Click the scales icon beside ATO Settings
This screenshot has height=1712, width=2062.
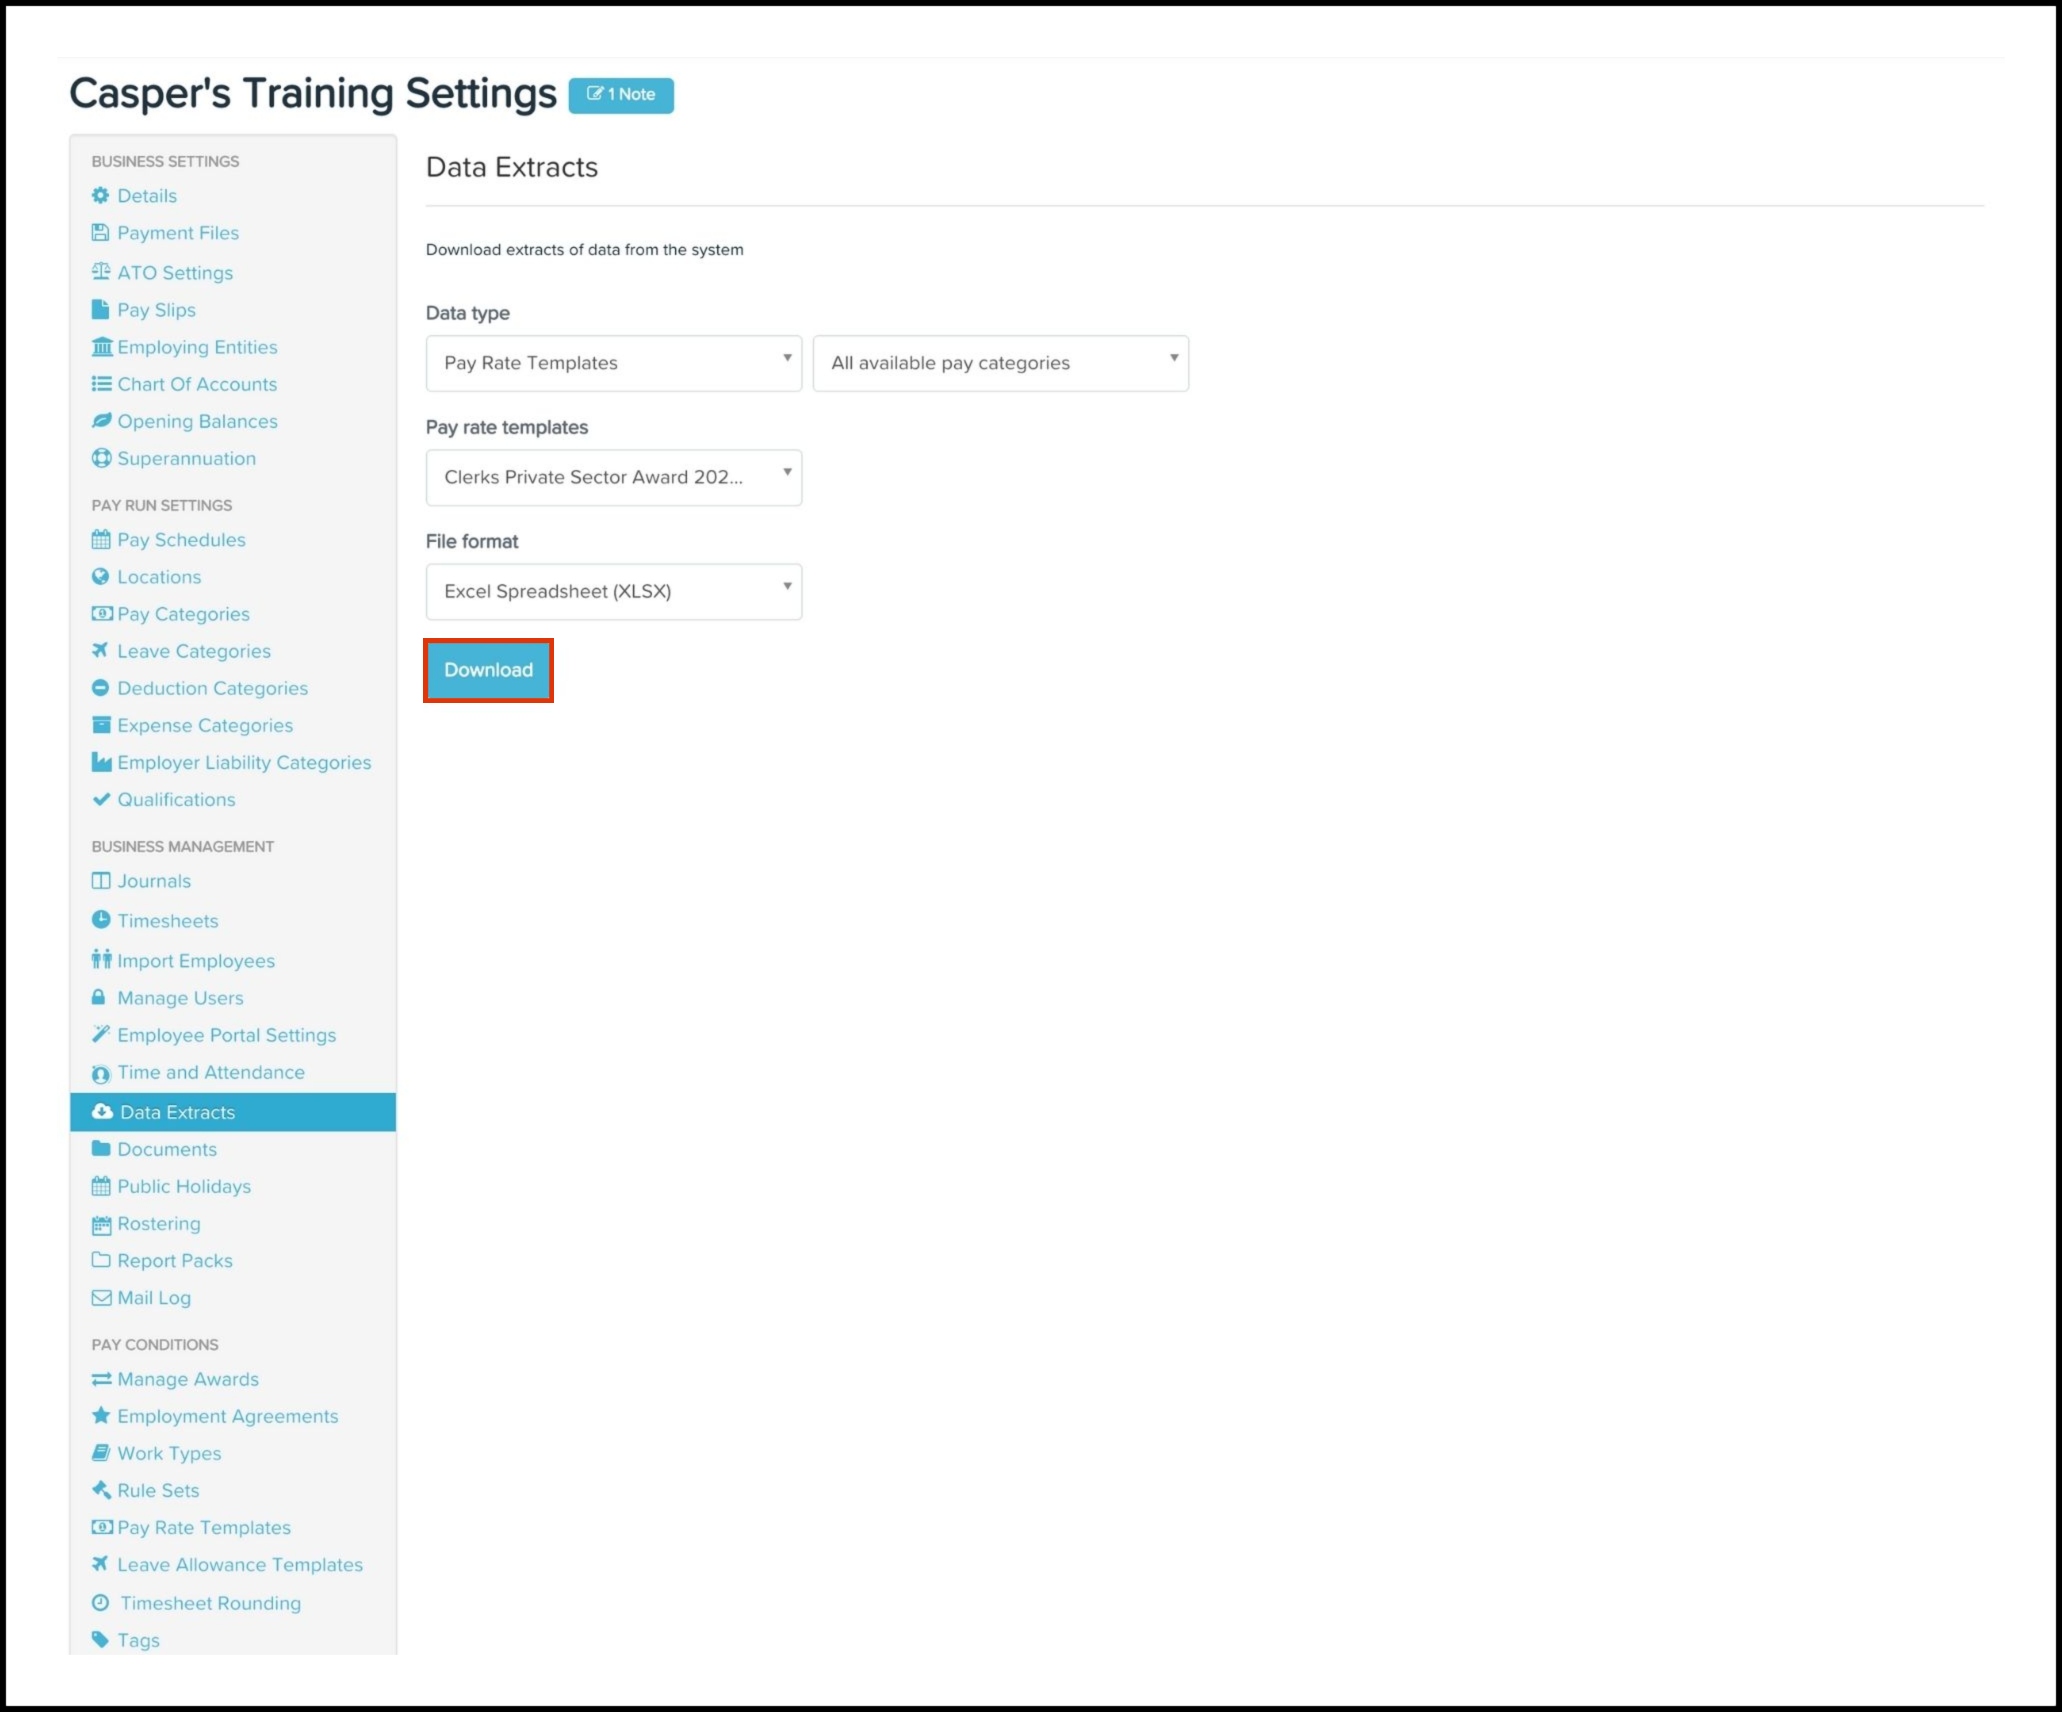[x=101, y=272]
